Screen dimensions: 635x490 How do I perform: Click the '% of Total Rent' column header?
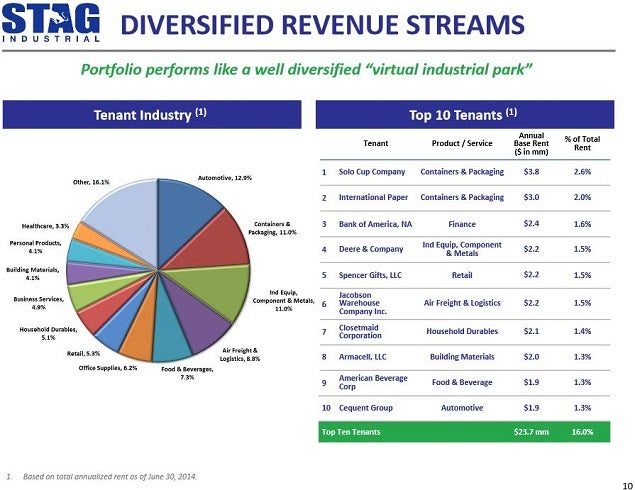coord(582,143)
